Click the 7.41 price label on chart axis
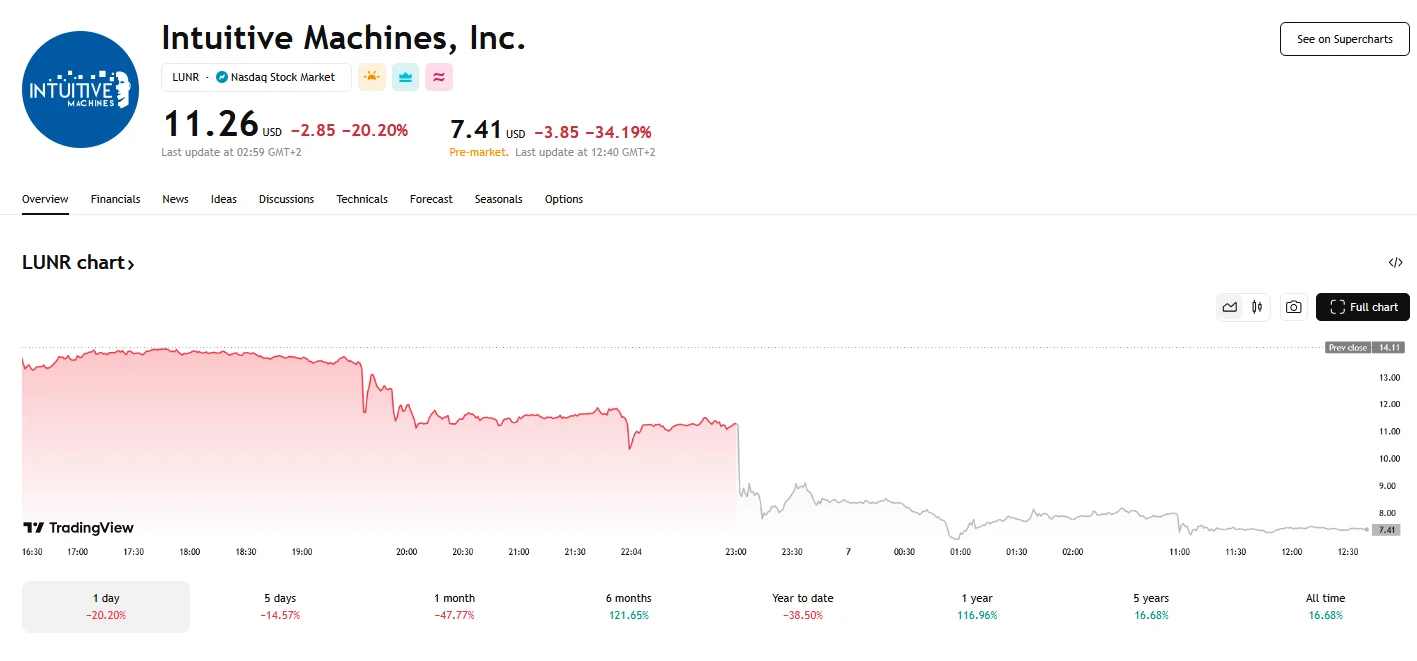 [x=1386, y=530]
